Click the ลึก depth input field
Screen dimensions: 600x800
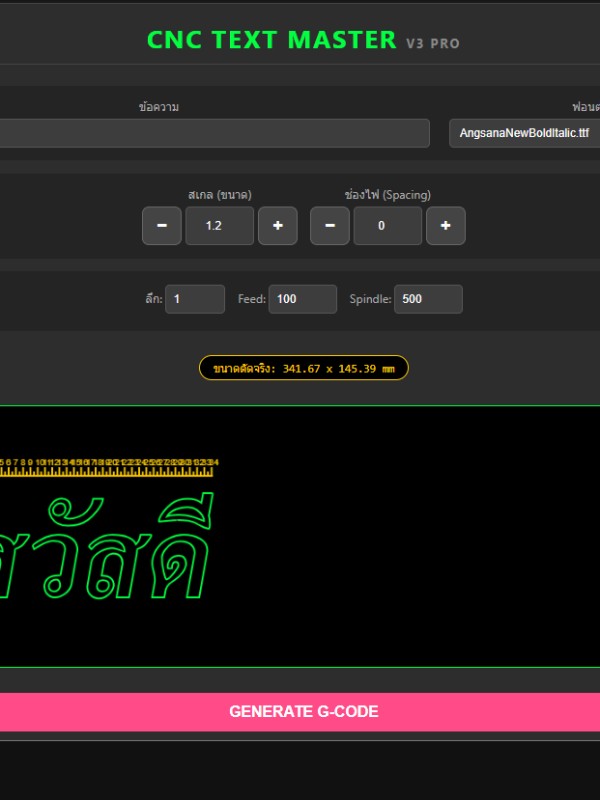pyautogui.click(x=195, y=299)
